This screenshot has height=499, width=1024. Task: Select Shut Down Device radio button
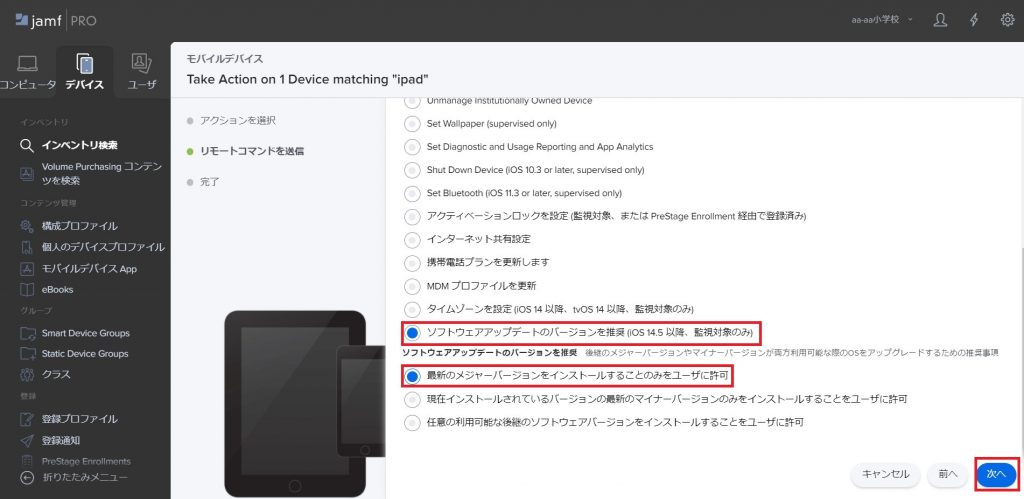(412, 170)
